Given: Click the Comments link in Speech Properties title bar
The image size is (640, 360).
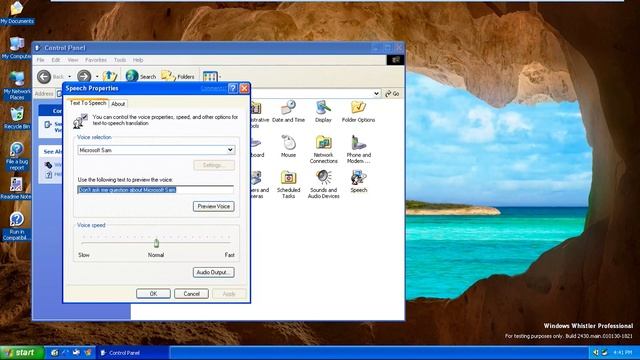Looking at the screenshot, I should (213, 89).
